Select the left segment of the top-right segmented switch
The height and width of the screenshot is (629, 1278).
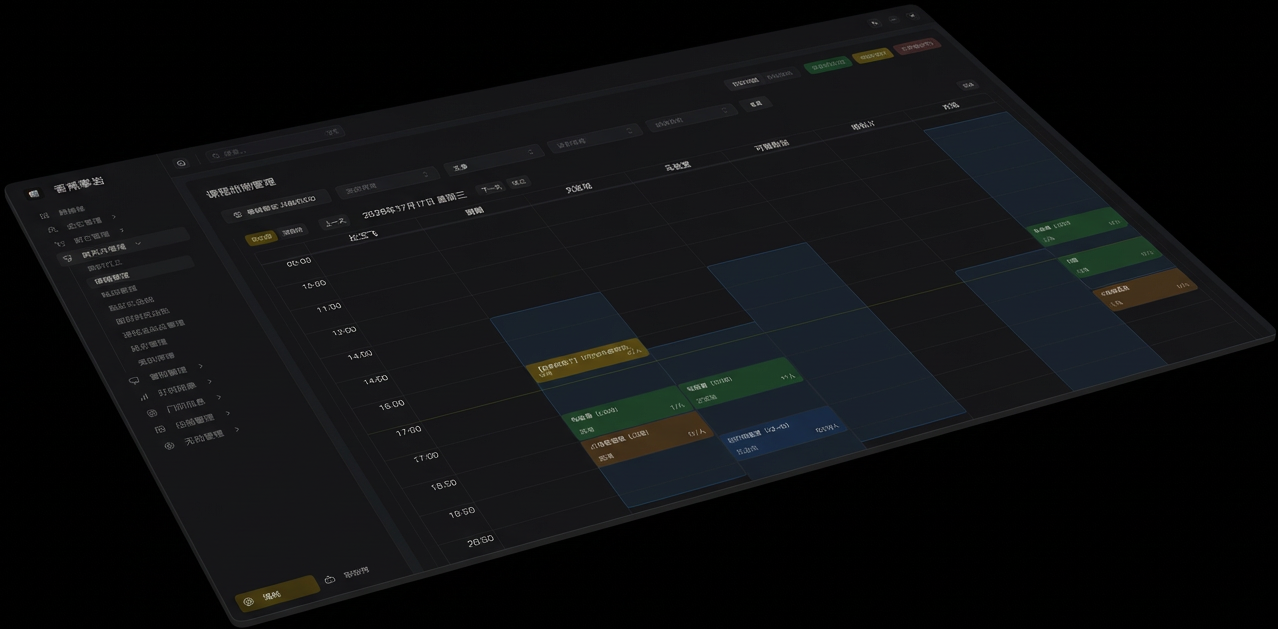click(744, 81)
